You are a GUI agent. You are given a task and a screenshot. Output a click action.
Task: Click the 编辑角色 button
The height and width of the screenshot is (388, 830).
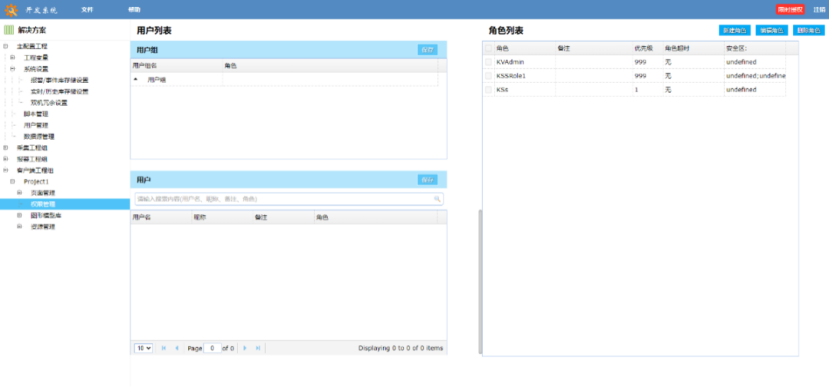pyautogui.click(x=772, y=31)
